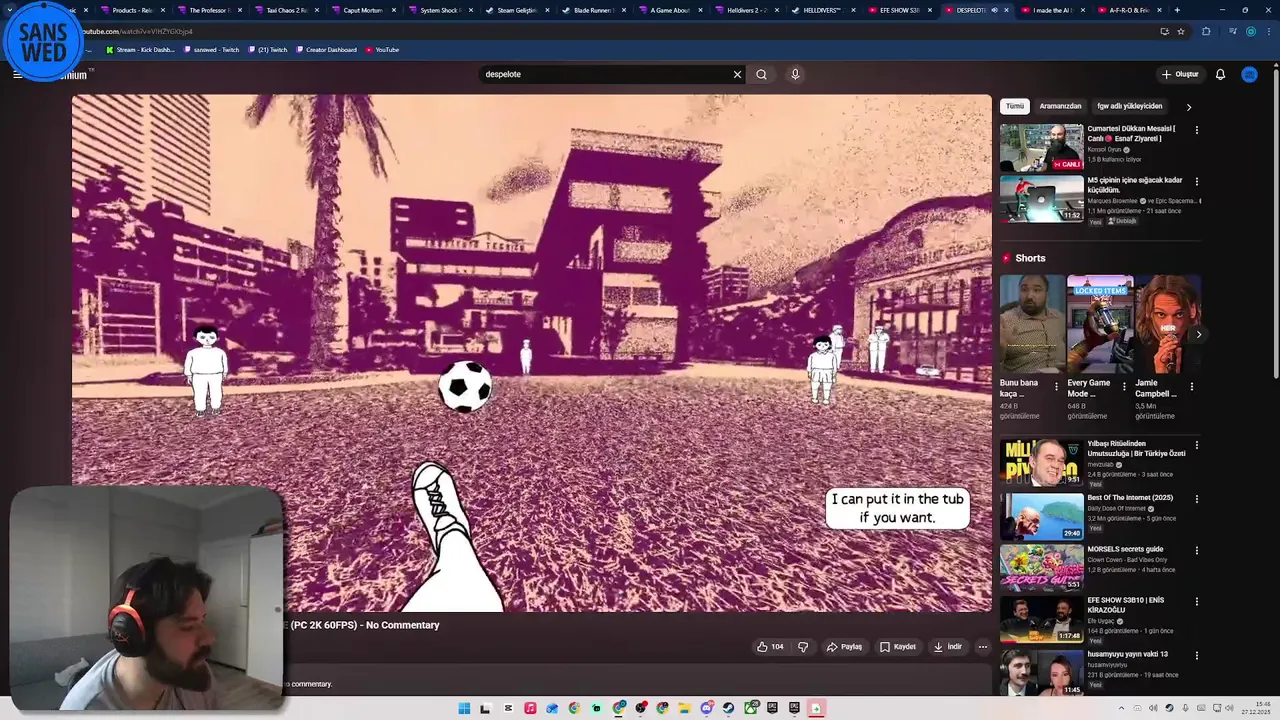Select the Aramanızdan filter chip
This screenshot has height=720, width=1280.
[x=1060, y=106]
